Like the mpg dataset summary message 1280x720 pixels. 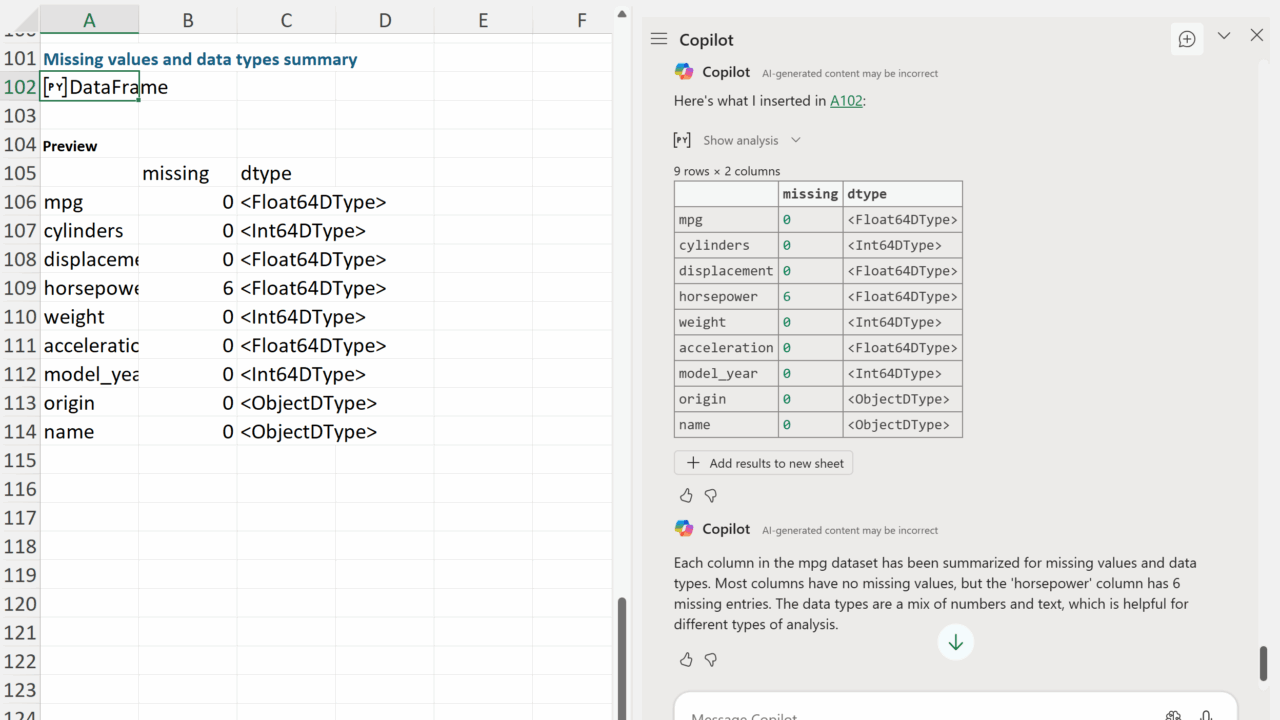tap(686, 659)
